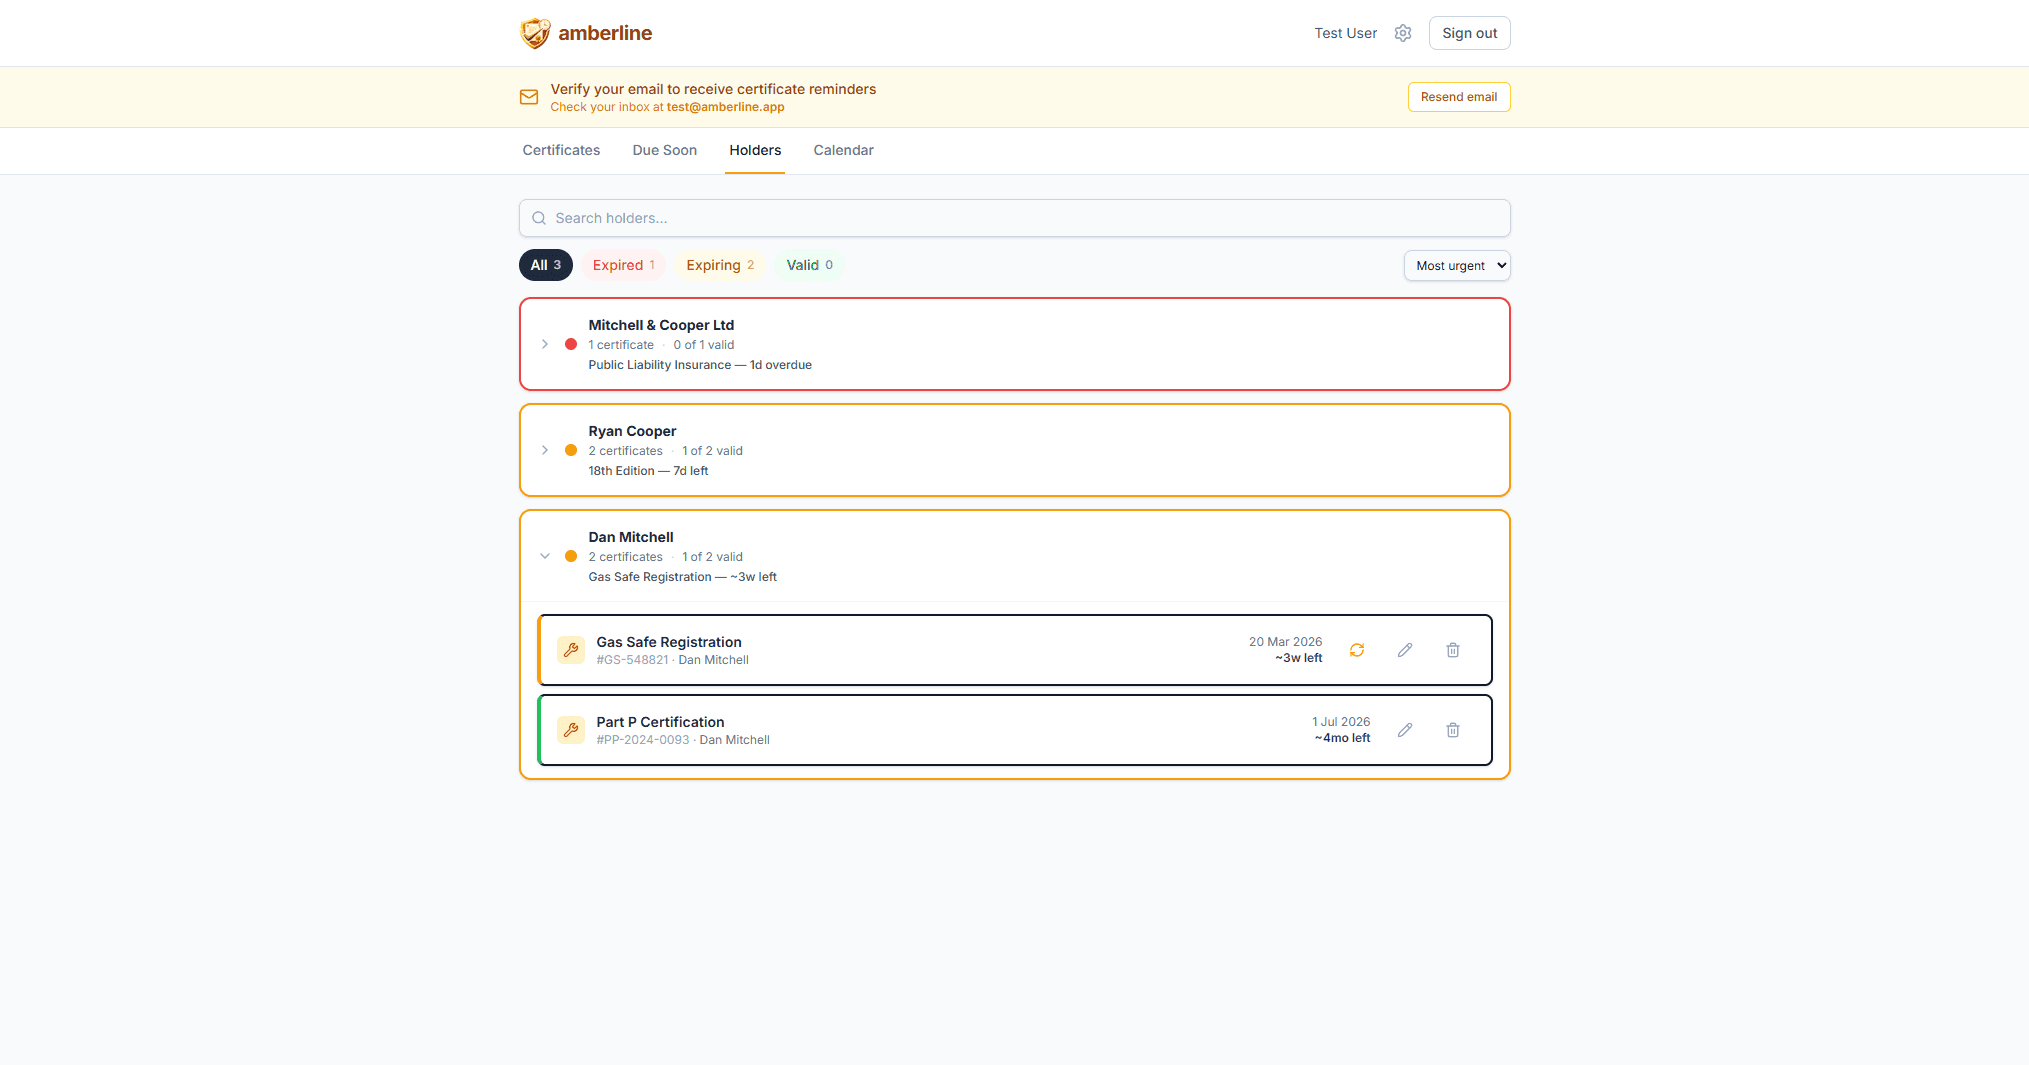This screenshot has height=1065, width=2029.
Task: Open settings via the gear icon
Action: click(1403, 33)
